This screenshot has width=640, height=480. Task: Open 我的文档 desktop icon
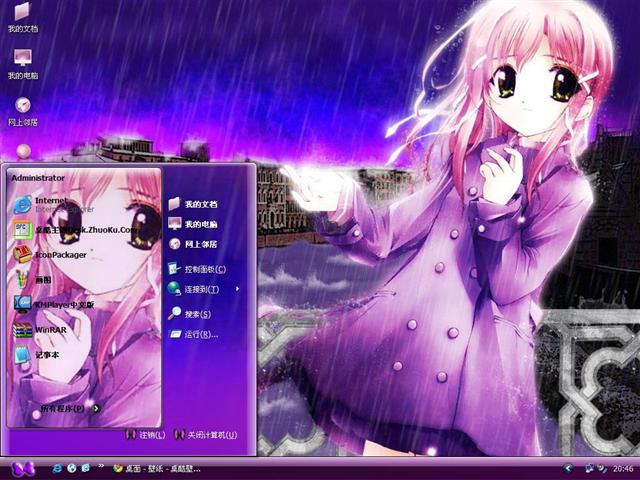click(23, 18)
